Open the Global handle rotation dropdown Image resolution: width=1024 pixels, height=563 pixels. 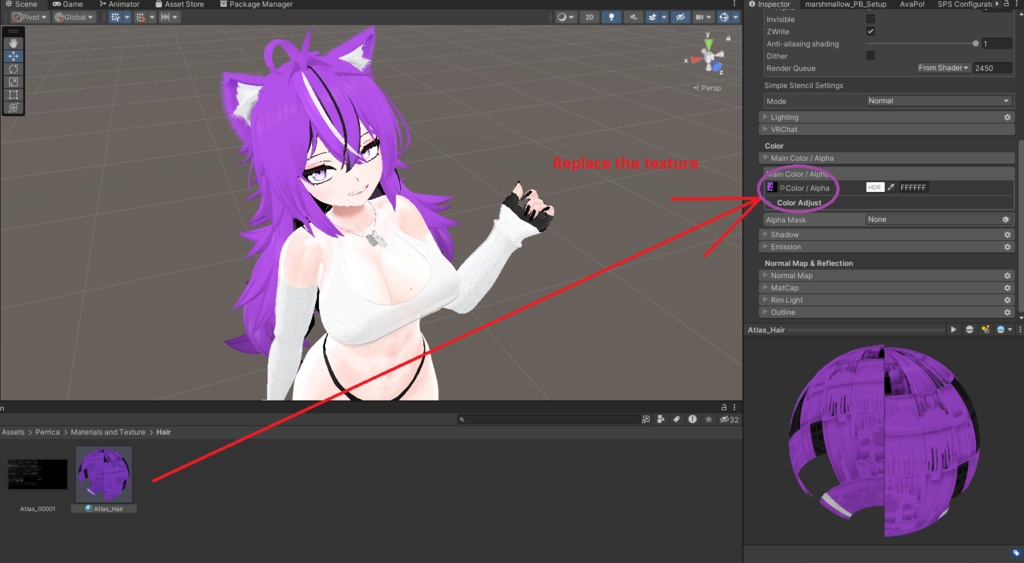74,17
